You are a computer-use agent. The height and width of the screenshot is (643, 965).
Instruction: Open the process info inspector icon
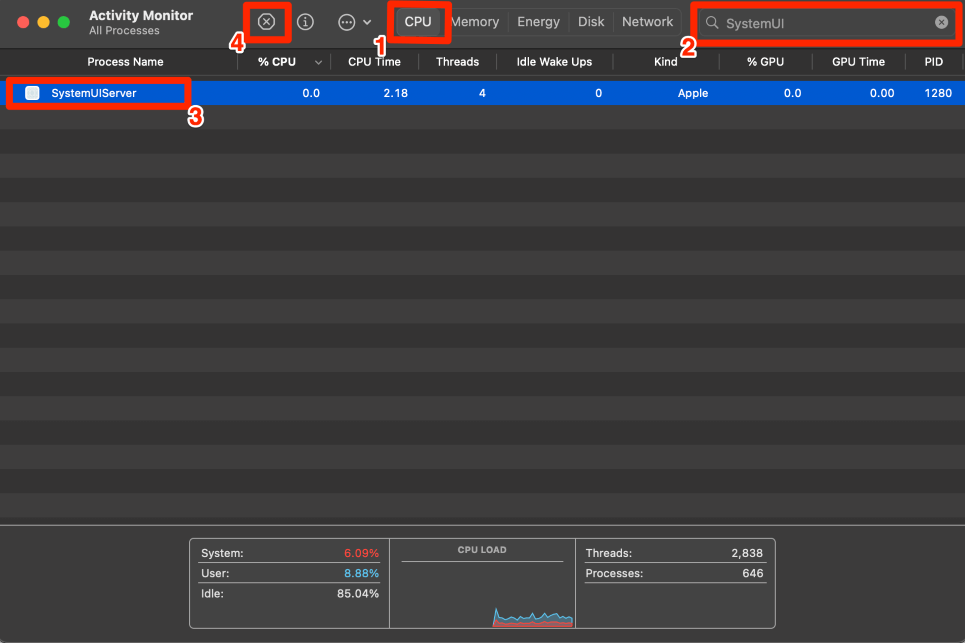point(306,22)
